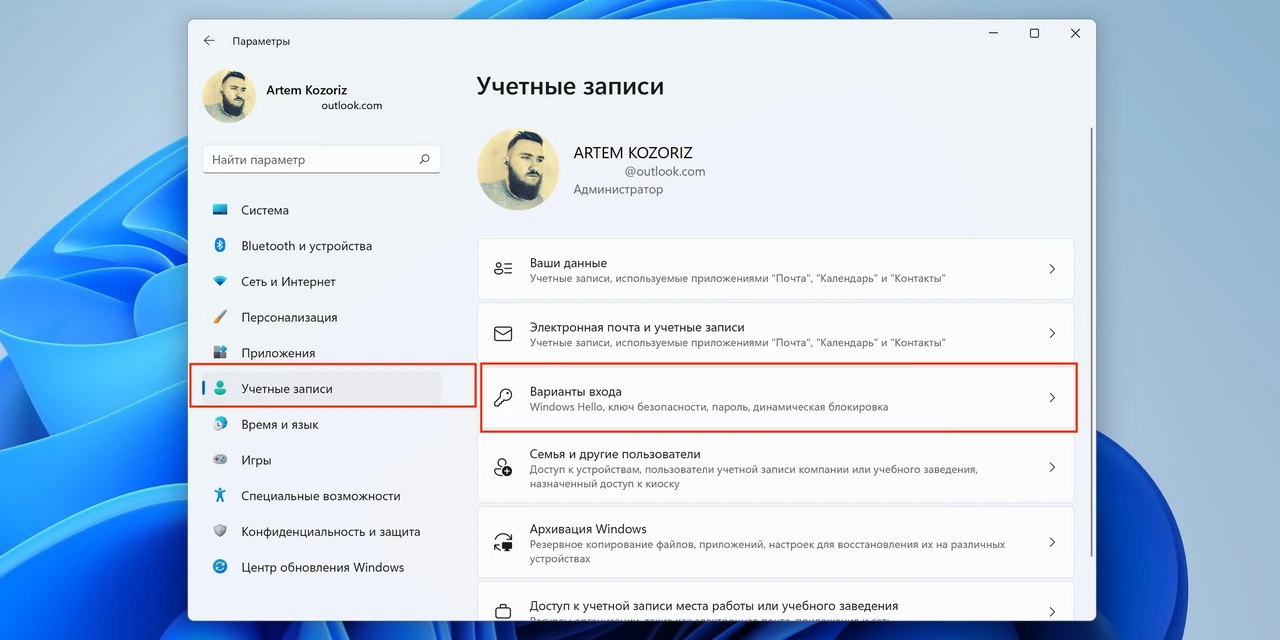Click the Система monitor icon
The width and height of the screenshot is (1280, 640).
pos(220,210)
